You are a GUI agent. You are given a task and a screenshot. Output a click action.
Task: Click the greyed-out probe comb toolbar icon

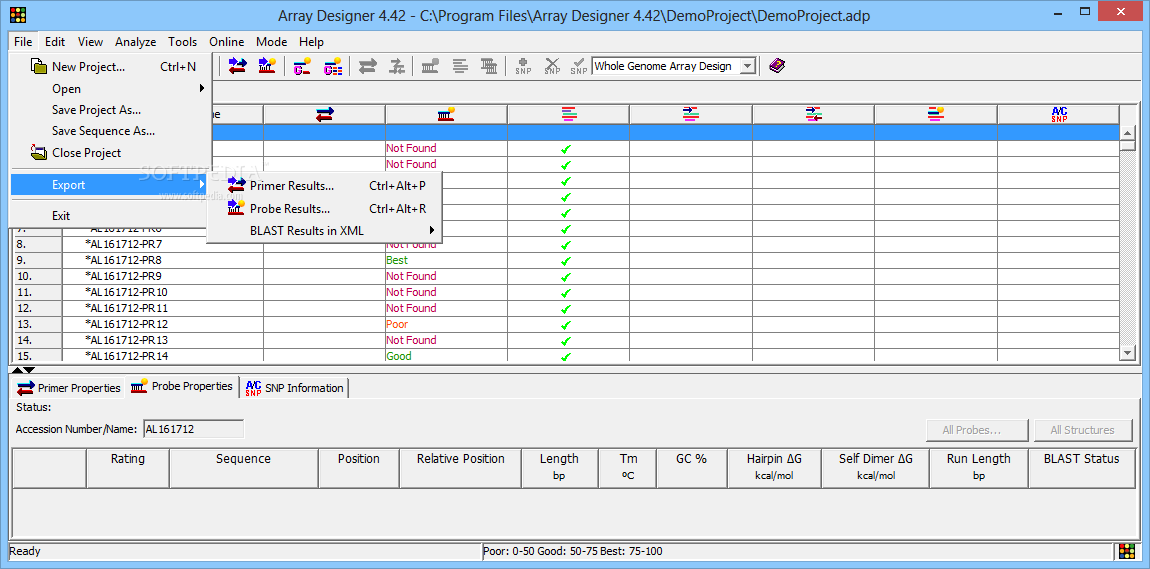click(x=431, y=66)
